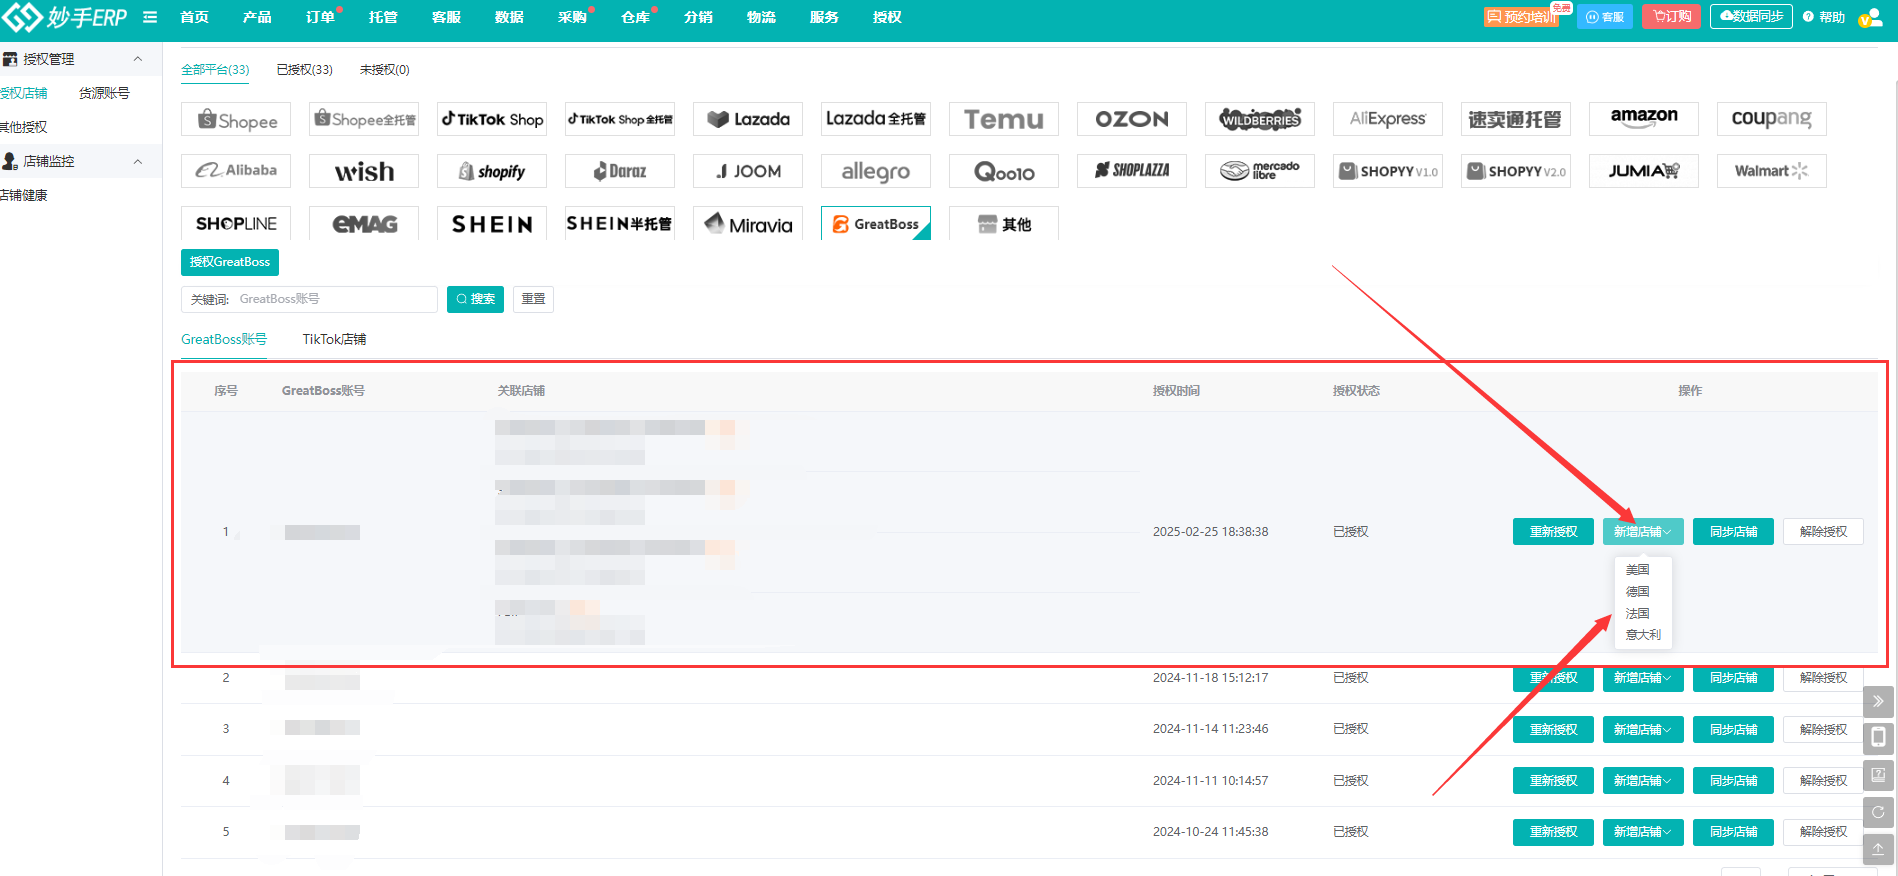Viewport: 1898px width, 876px height.
Task: Select the GreatBoss platform logo
Action: click(x=876, y=223)
